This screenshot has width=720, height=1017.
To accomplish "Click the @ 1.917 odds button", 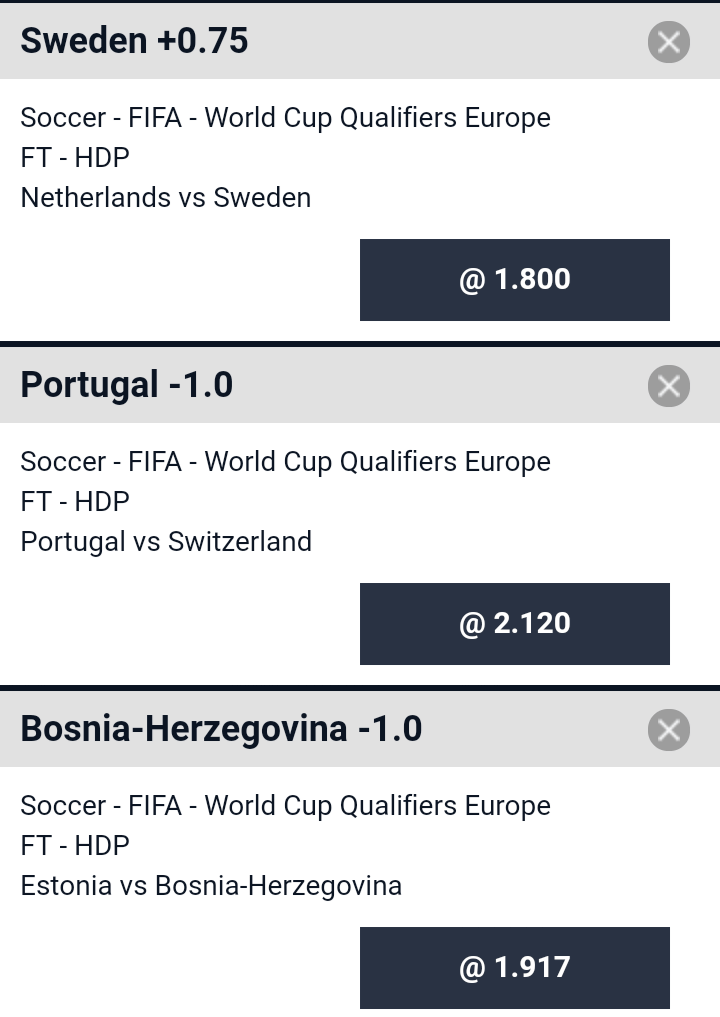I will click(514, 967).
